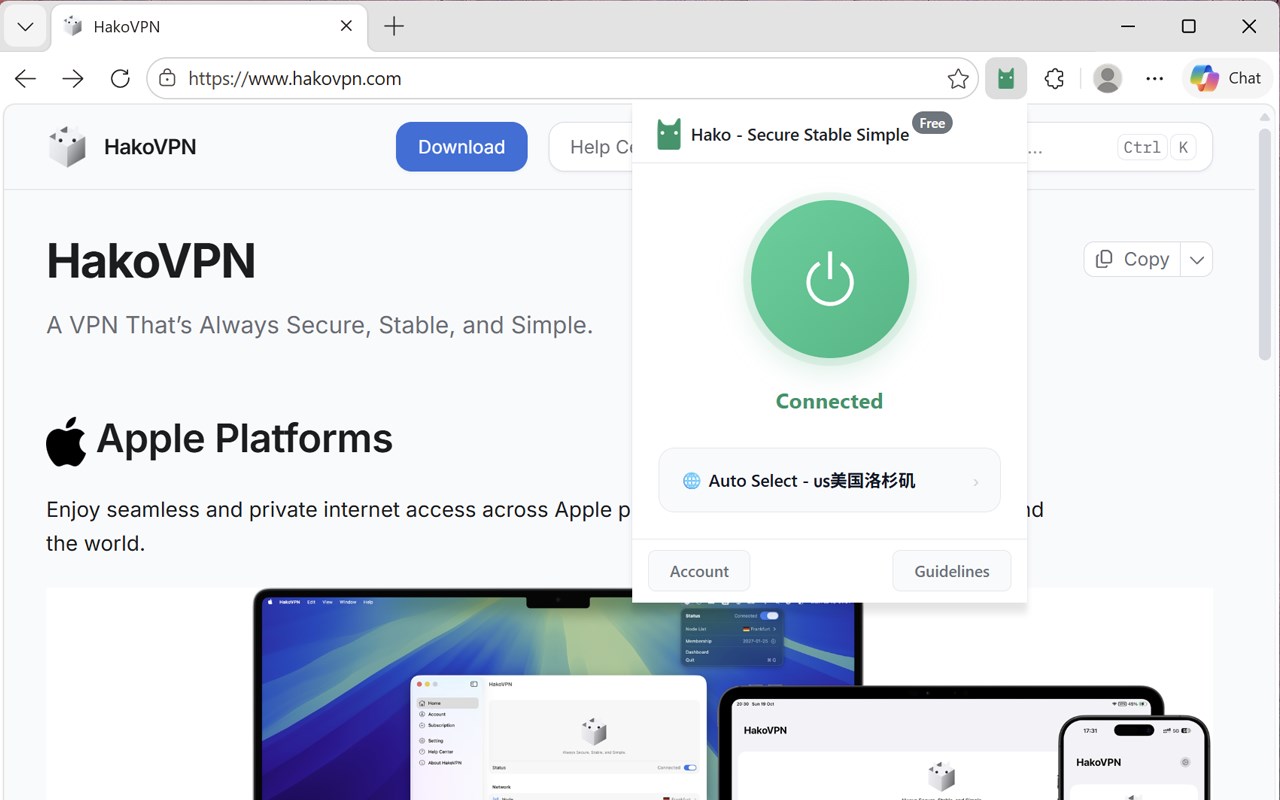
Task: Open a new tab with the plus icon
Action: 394,27
